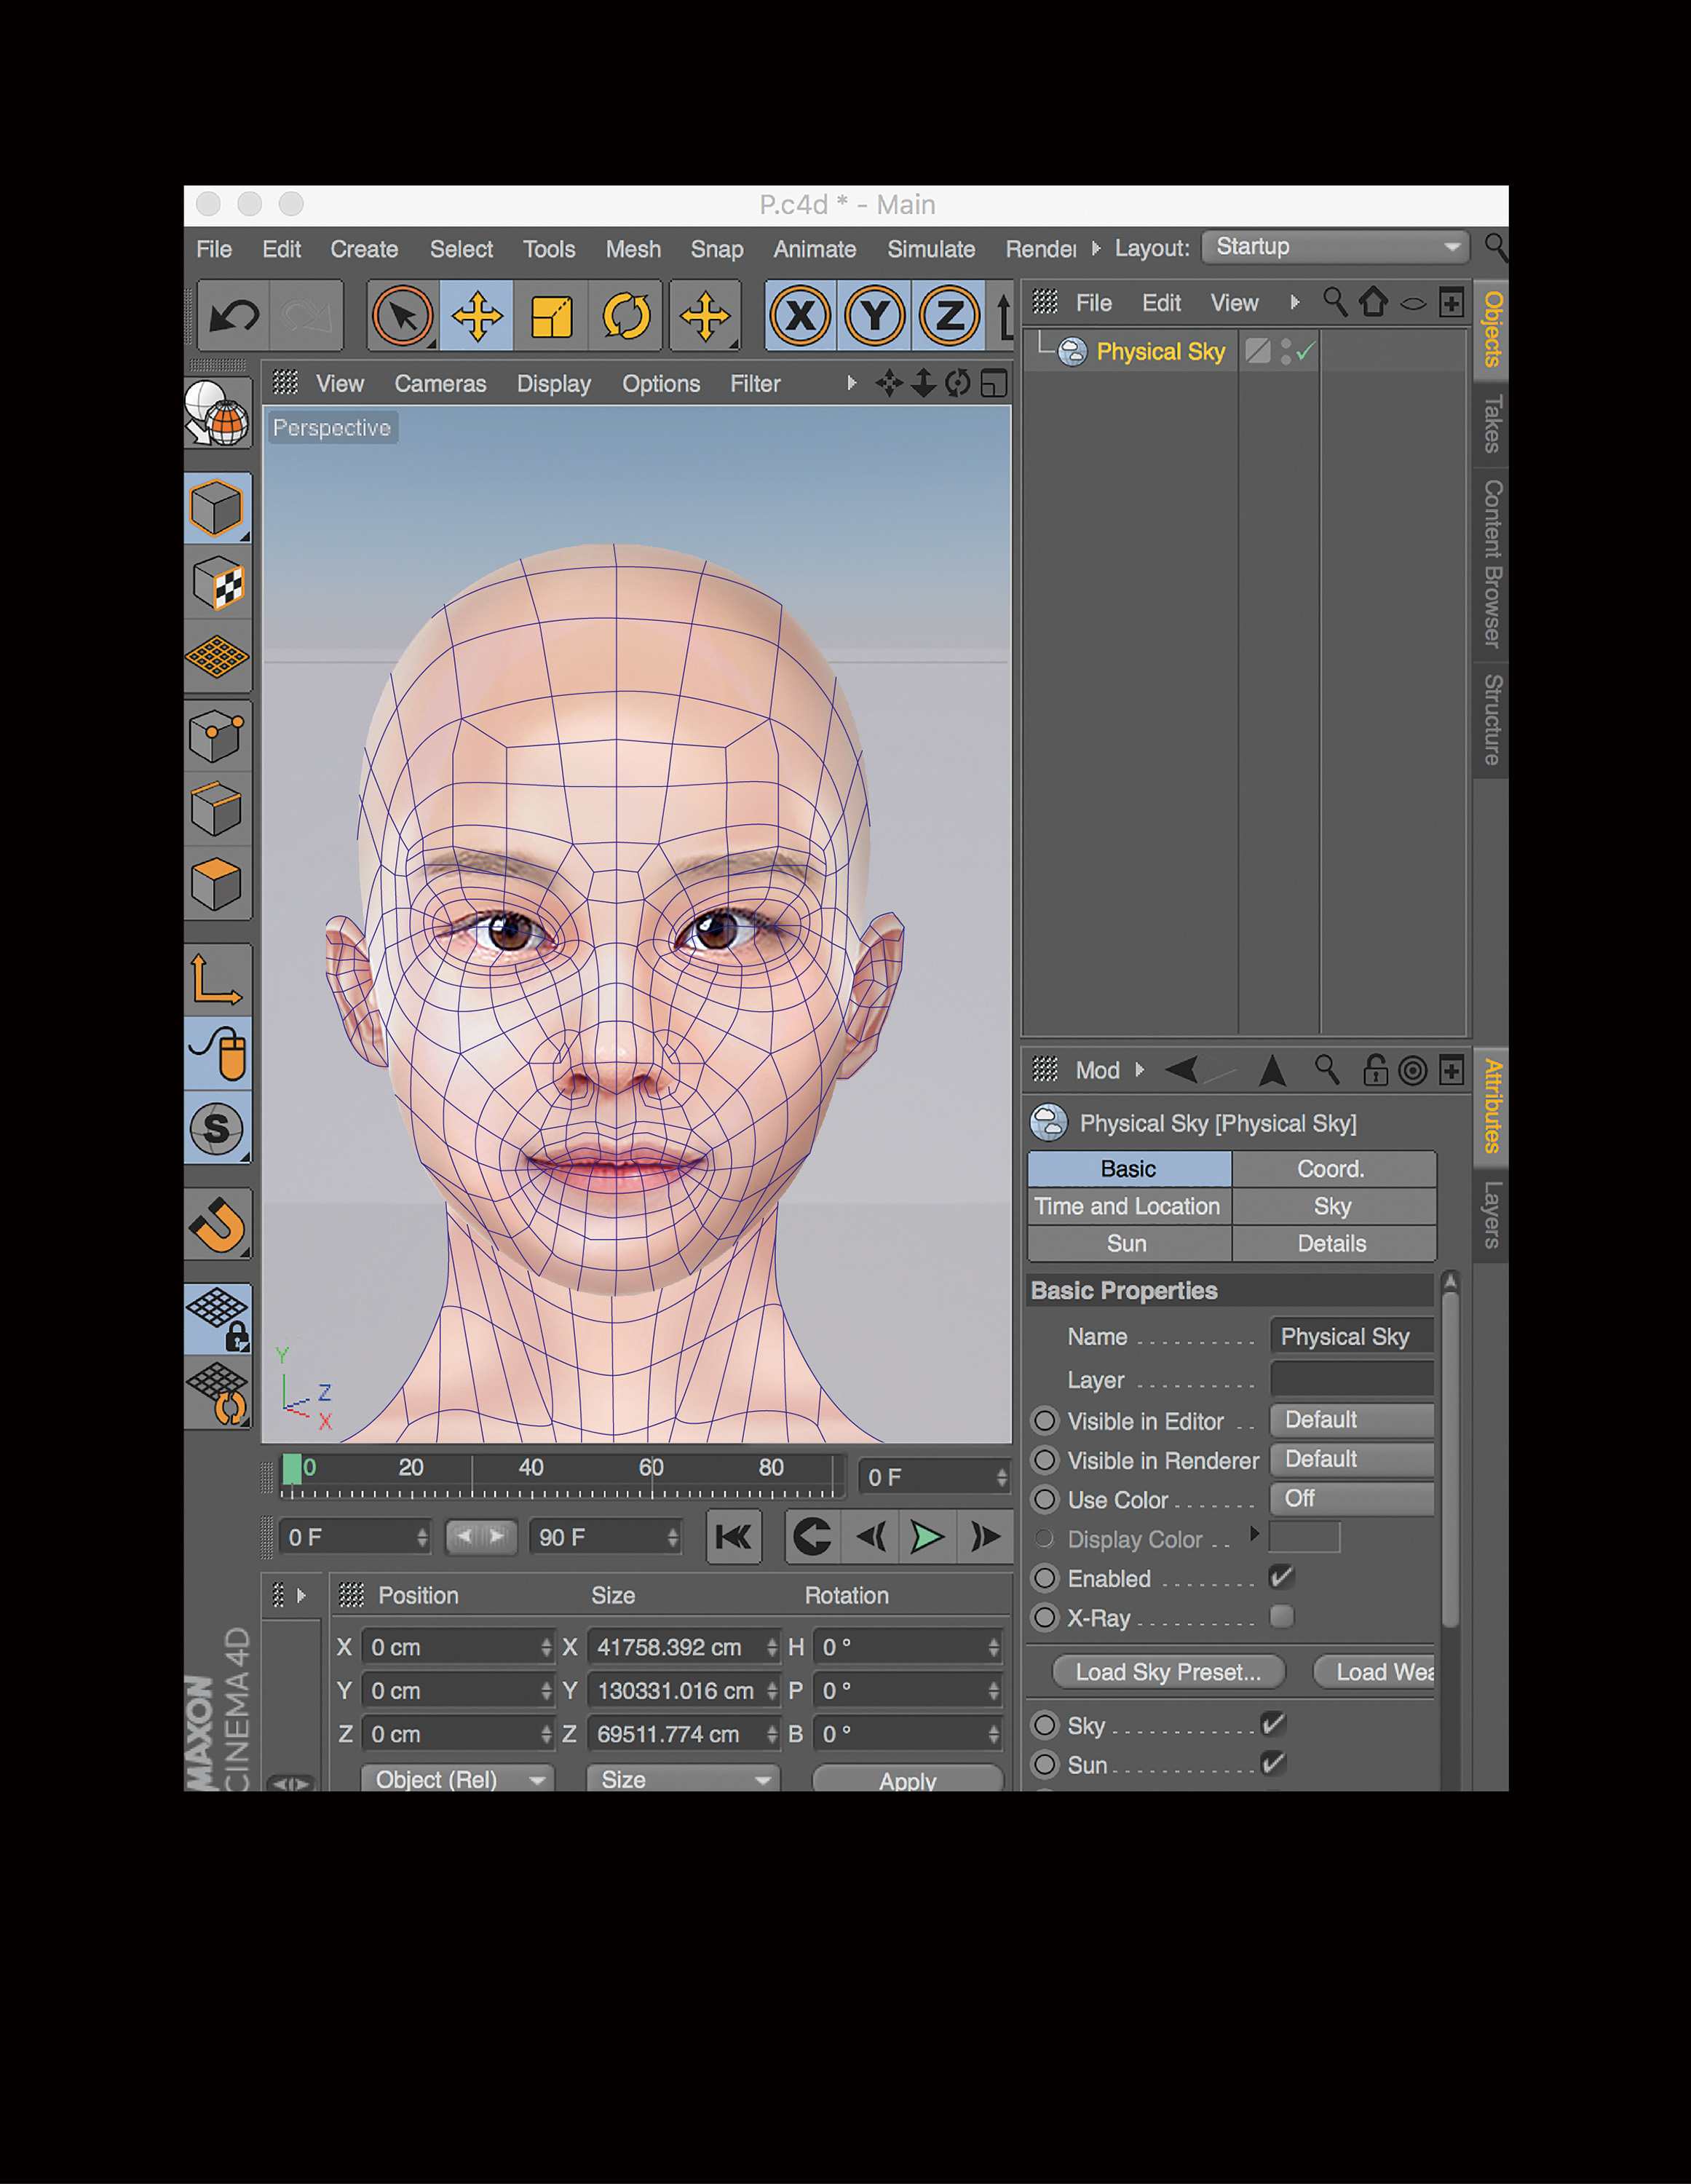The height and width of the screenshot is (2184, 1691).
Task: Click the Viewport Solo S icon
Action: point(217,1129)
